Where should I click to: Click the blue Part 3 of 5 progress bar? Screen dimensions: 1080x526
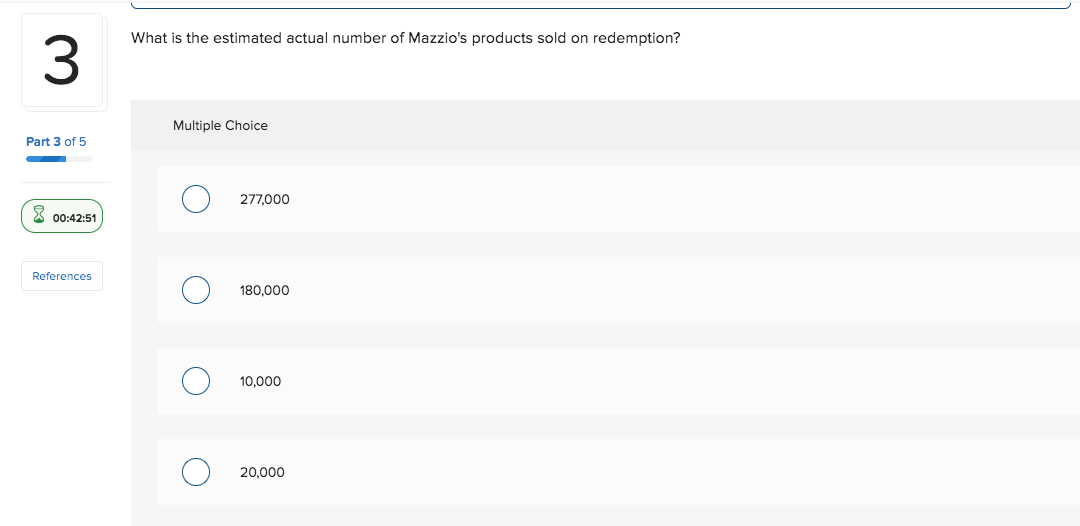[46, 159]
